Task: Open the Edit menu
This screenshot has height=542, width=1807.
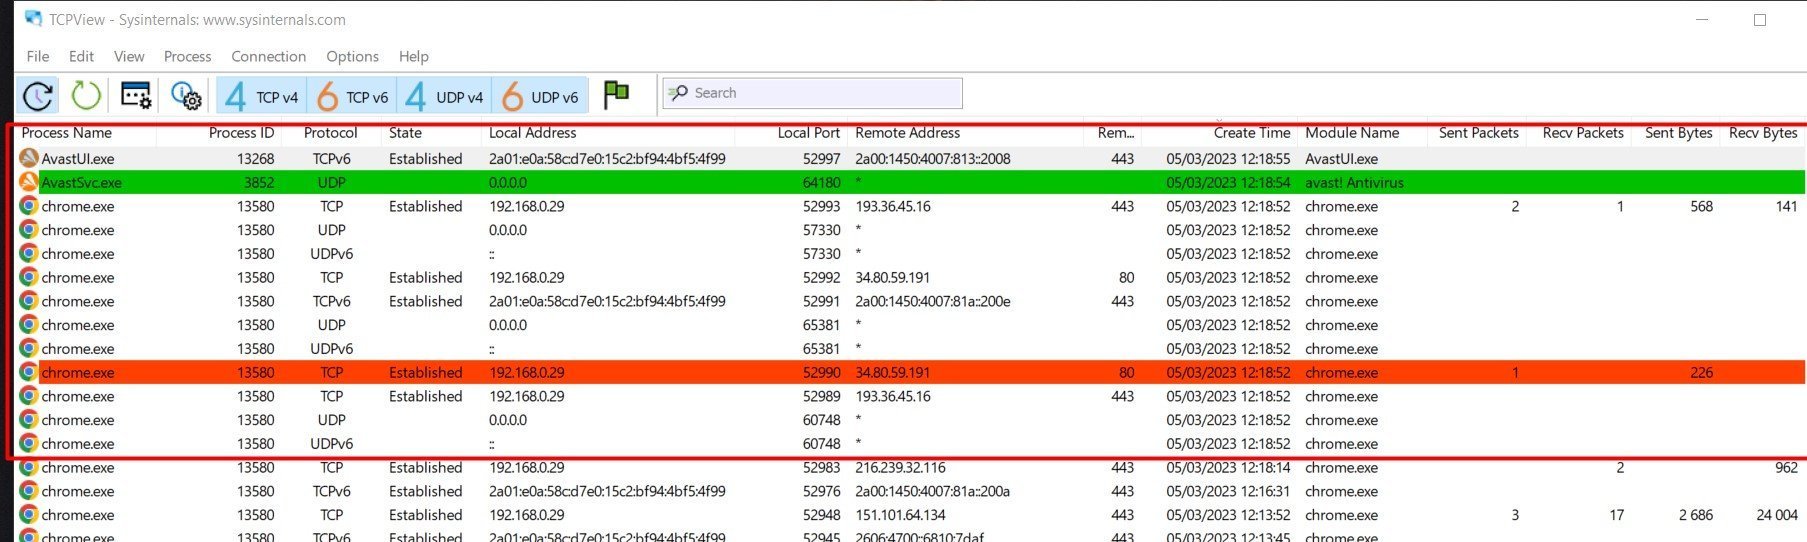Action: coord(81,56)
